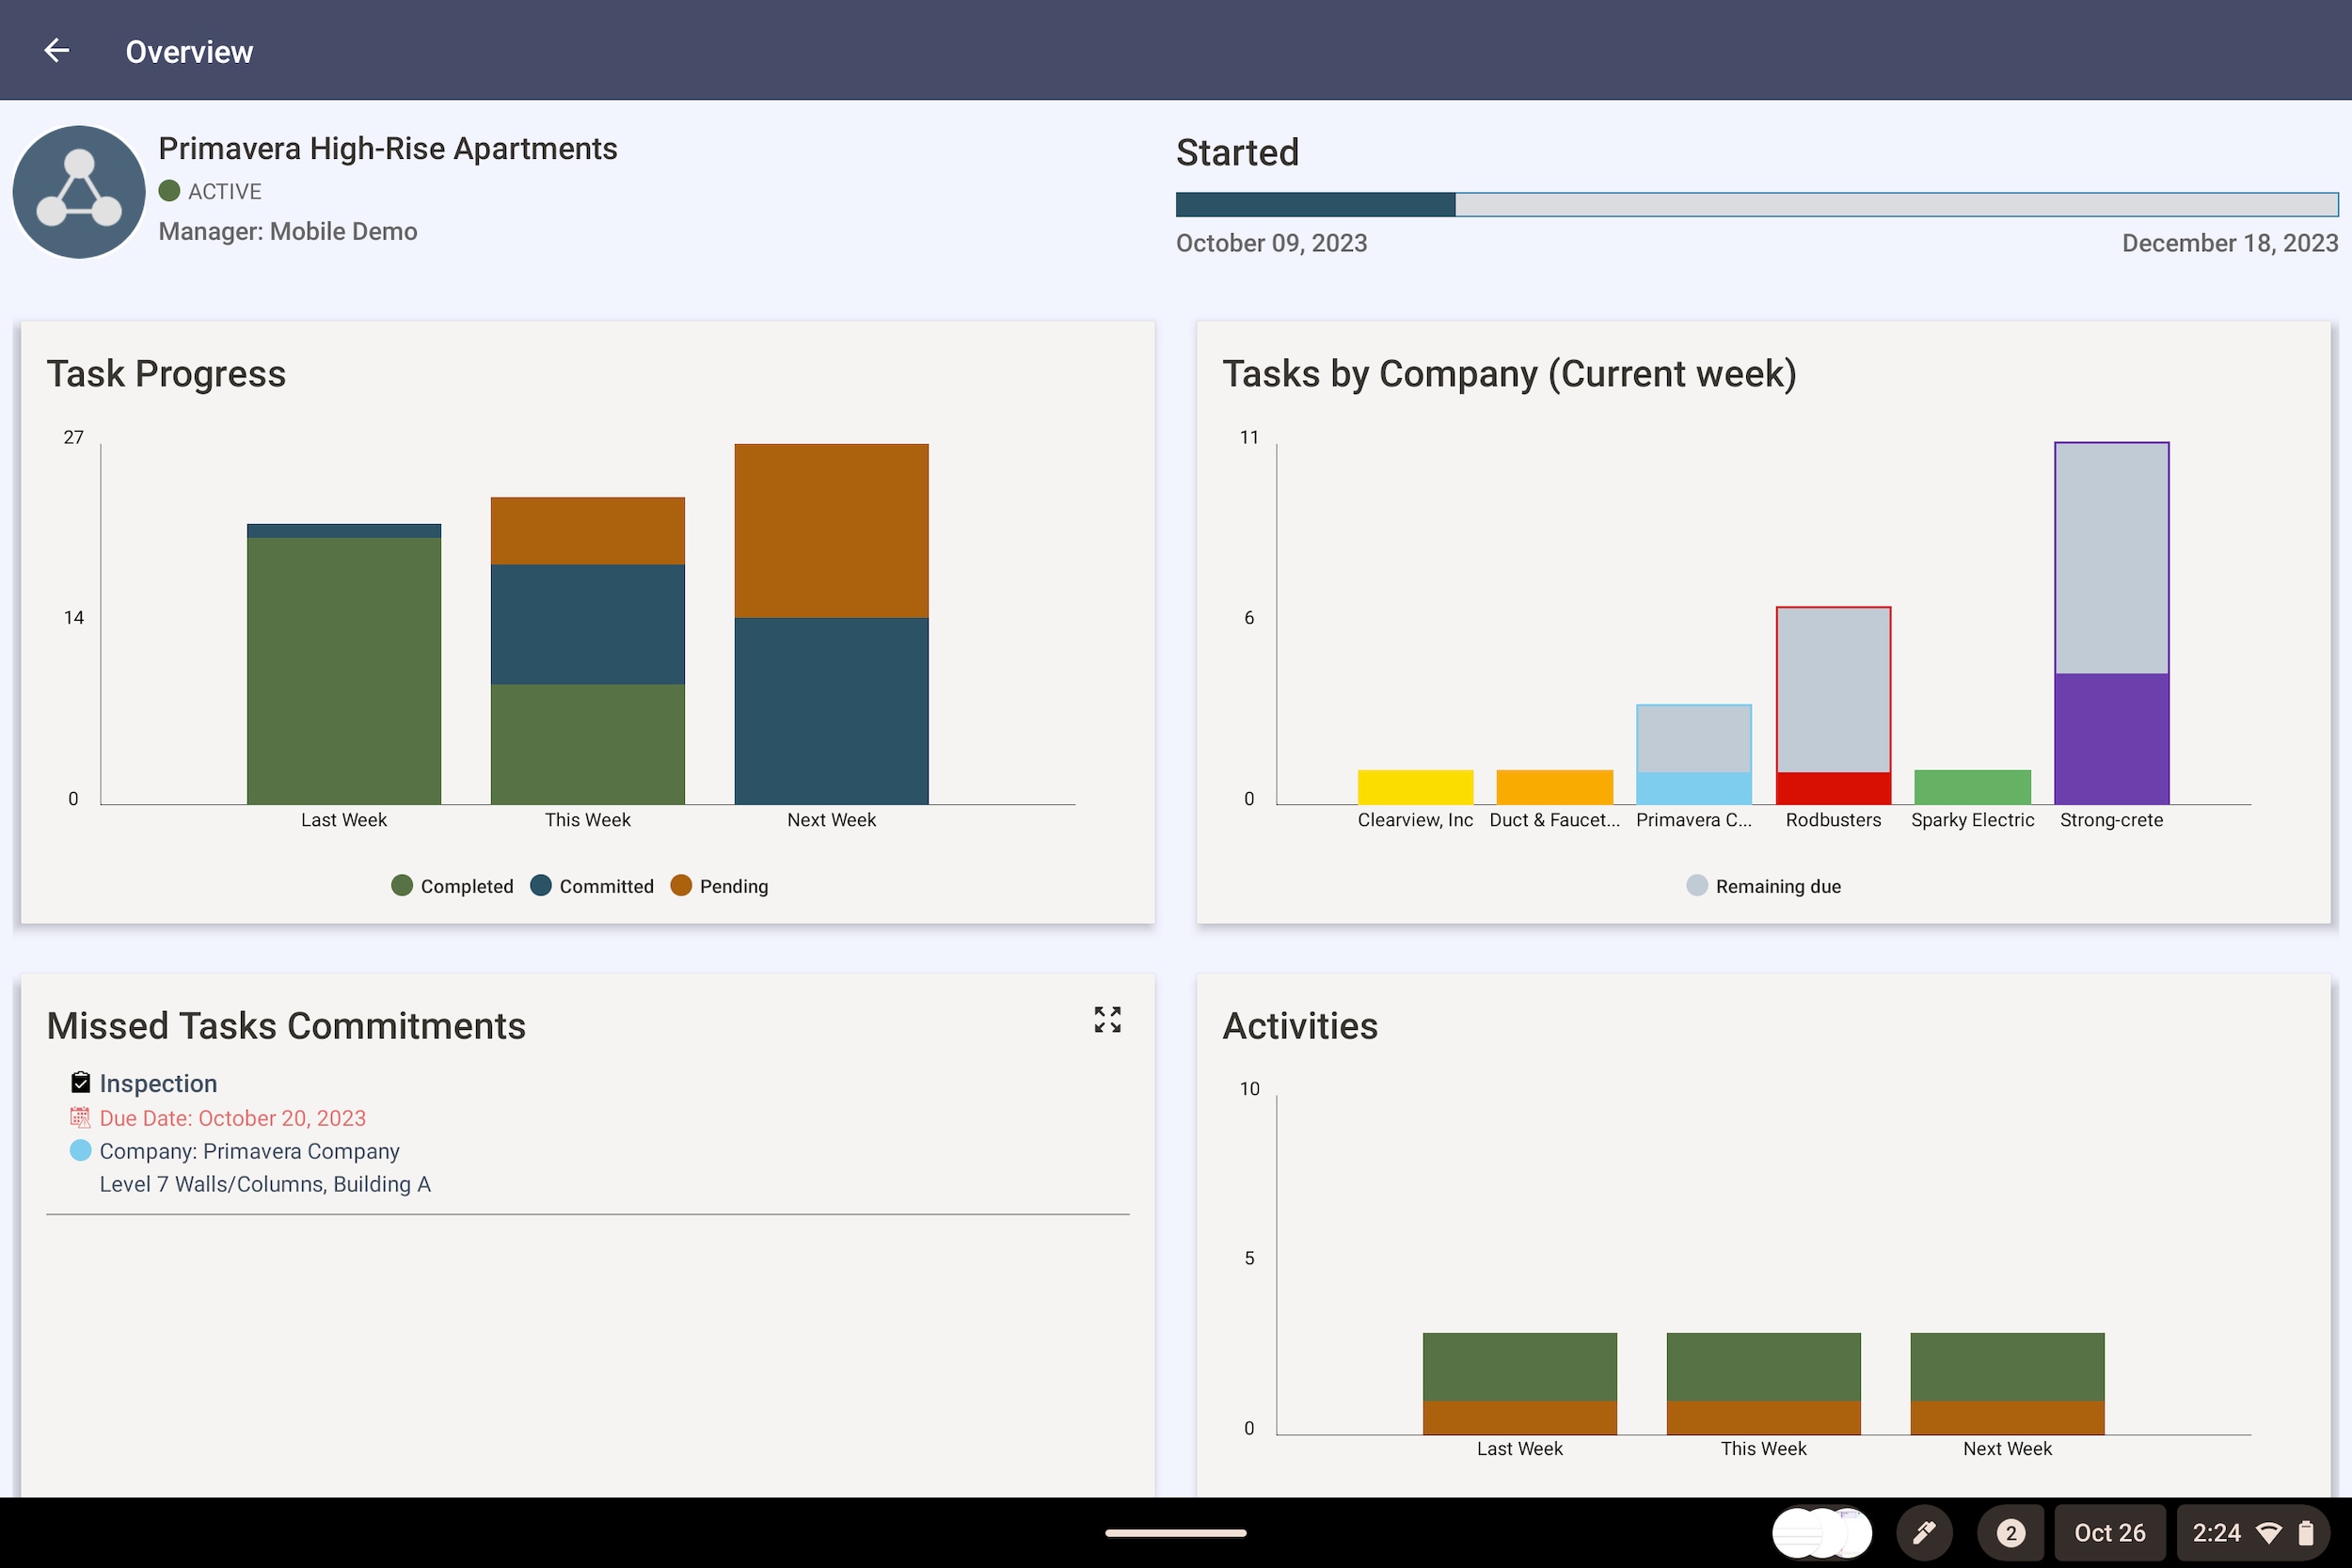Click the red due date calendar icon

[80, 1117]
